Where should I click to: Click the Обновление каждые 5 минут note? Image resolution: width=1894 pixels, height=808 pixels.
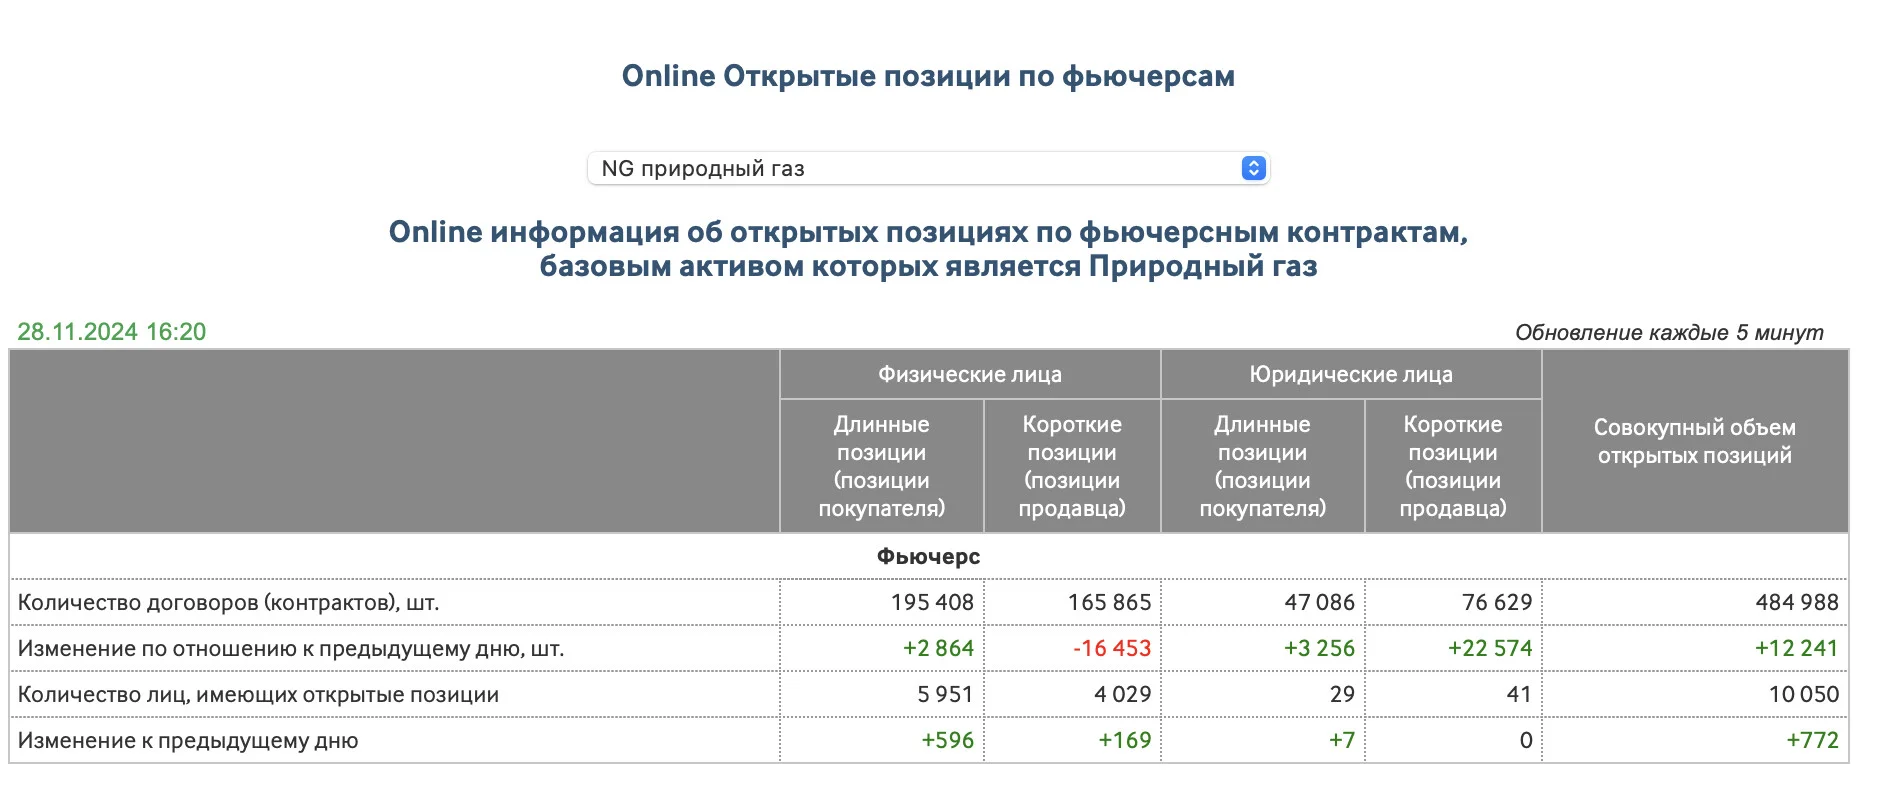pyautogui.click(x=1669, y=332)
